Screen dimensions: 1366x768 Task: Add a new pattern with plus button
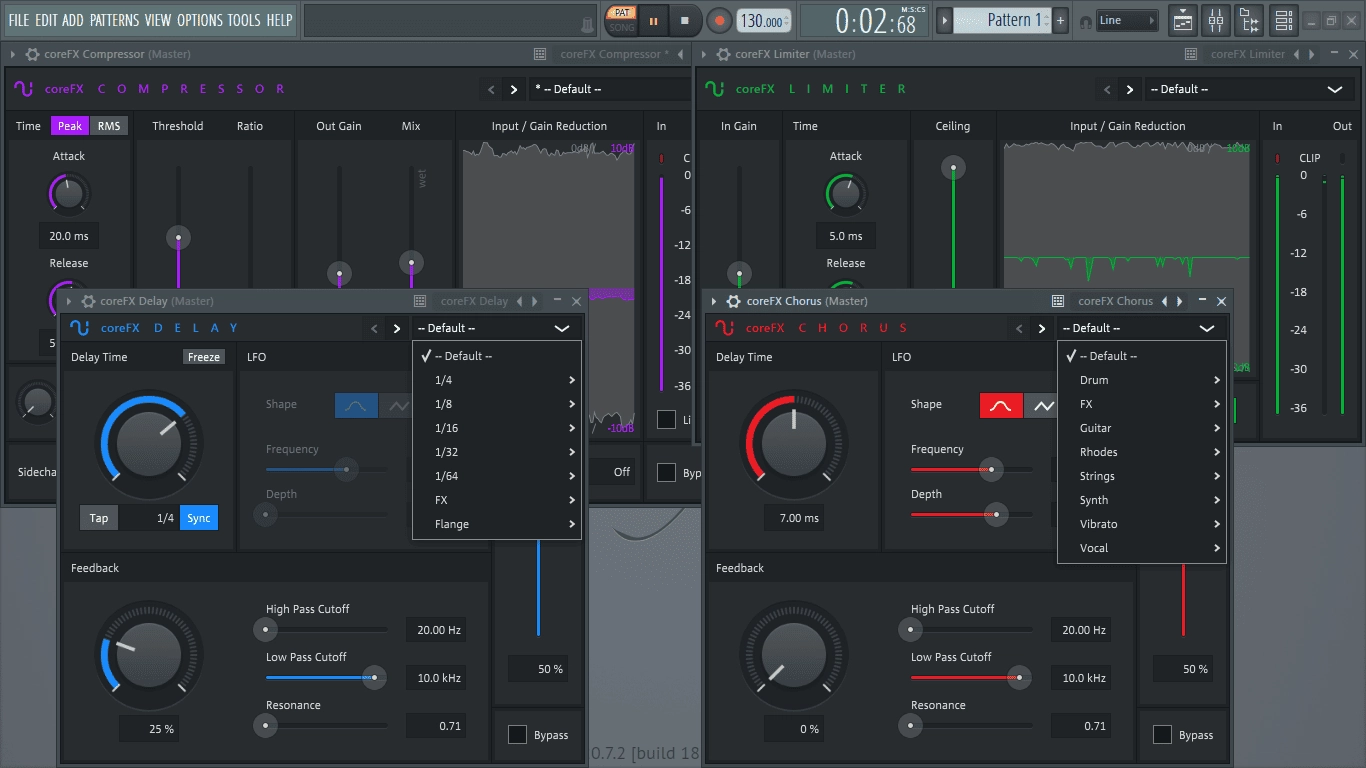click(x=1061, y=20)
